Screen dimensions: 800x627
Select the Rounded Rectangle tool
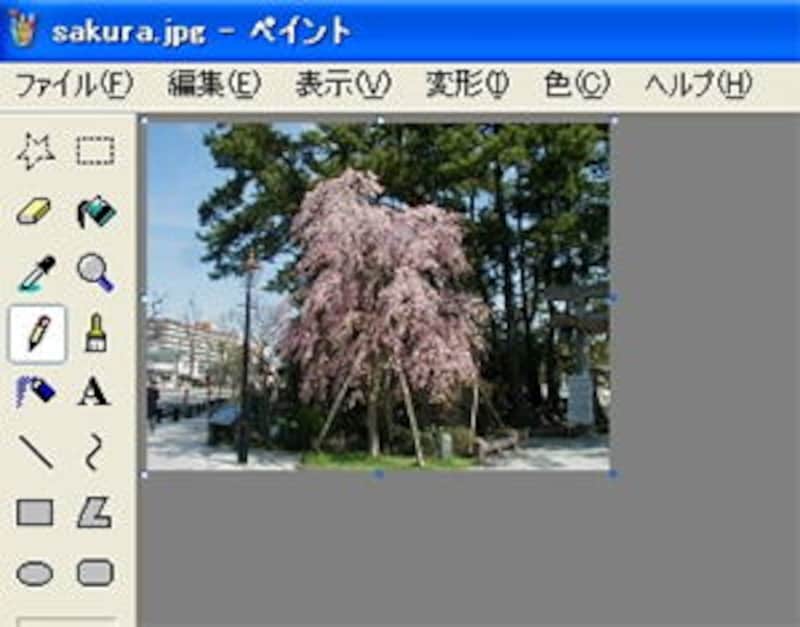tap(95, 572)
